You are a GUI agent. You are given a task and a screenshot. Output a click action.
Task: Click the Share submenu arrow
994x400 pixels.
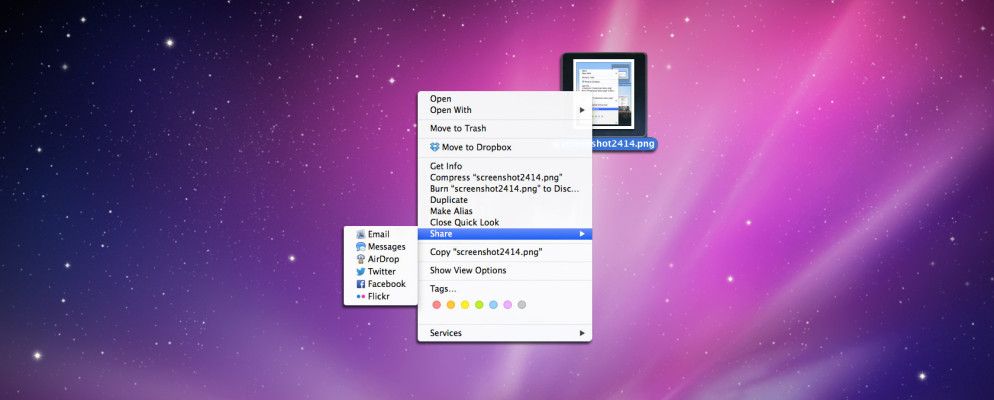click(582, 234)
